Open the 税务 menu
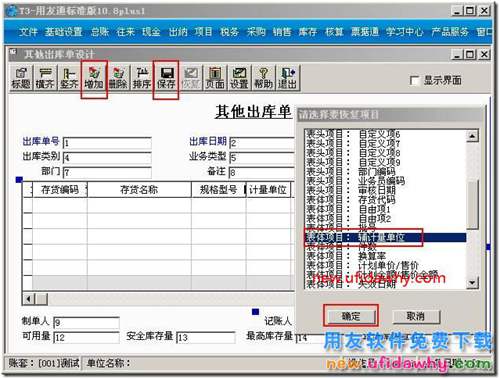500x379 pixels. tap(229, 32)
